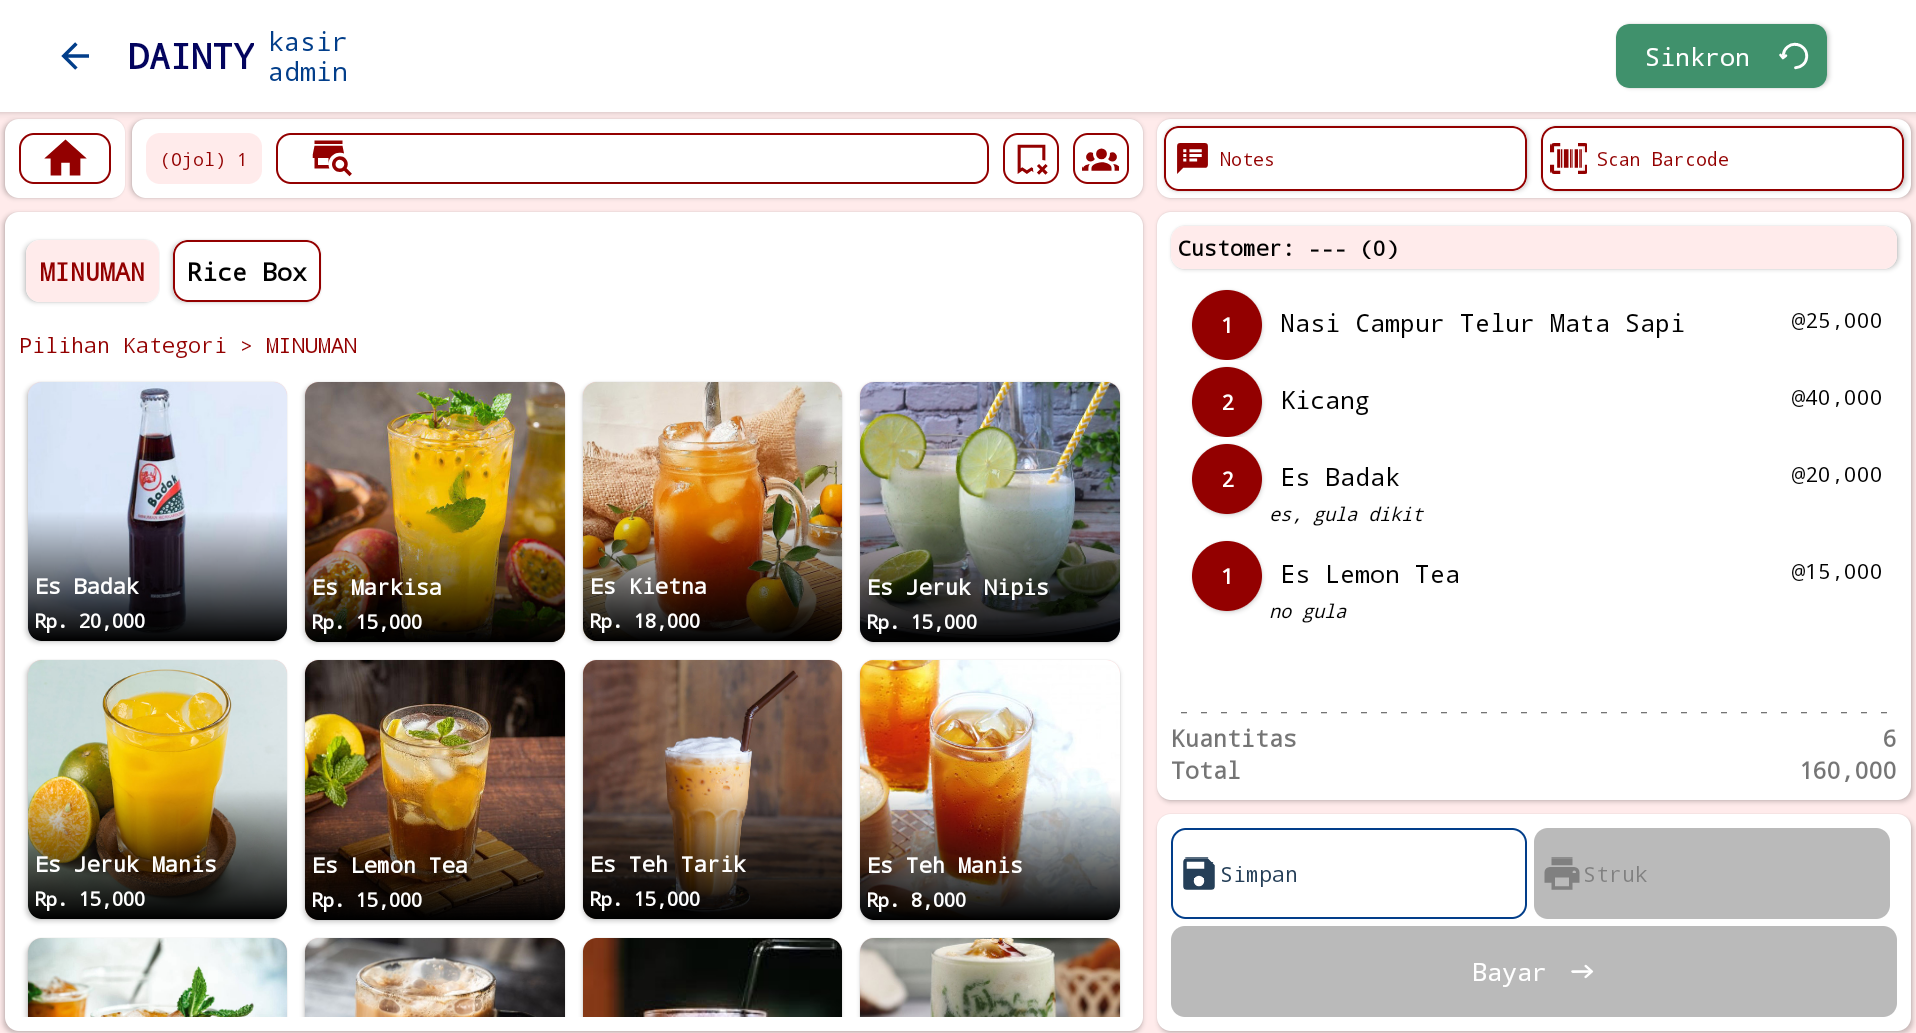Click the Sinkron refresh icon
The height and width of the screenshot is (1033, 1916).
pos(1794,56)
